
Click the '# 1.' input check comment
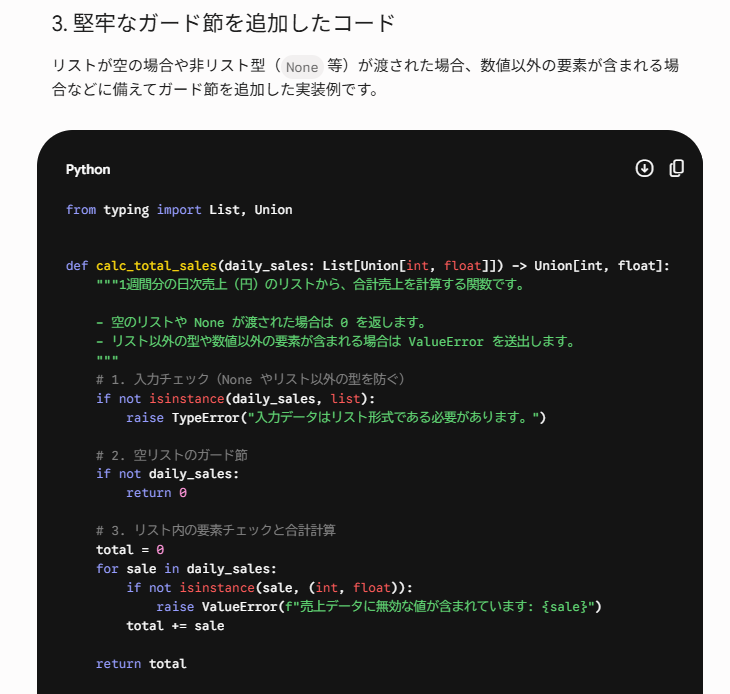[x=250, y=379]
